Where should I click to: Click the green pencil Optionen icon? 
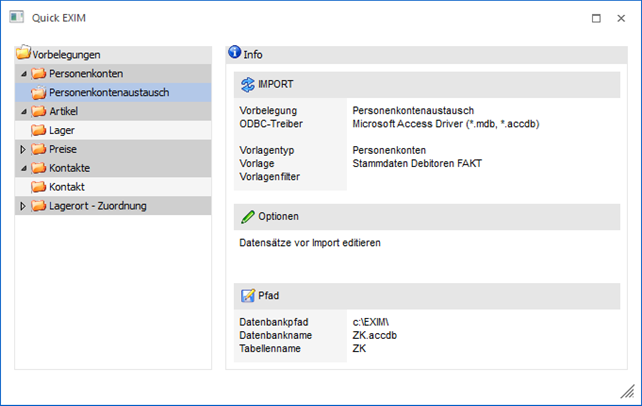(x=248, y=216)
